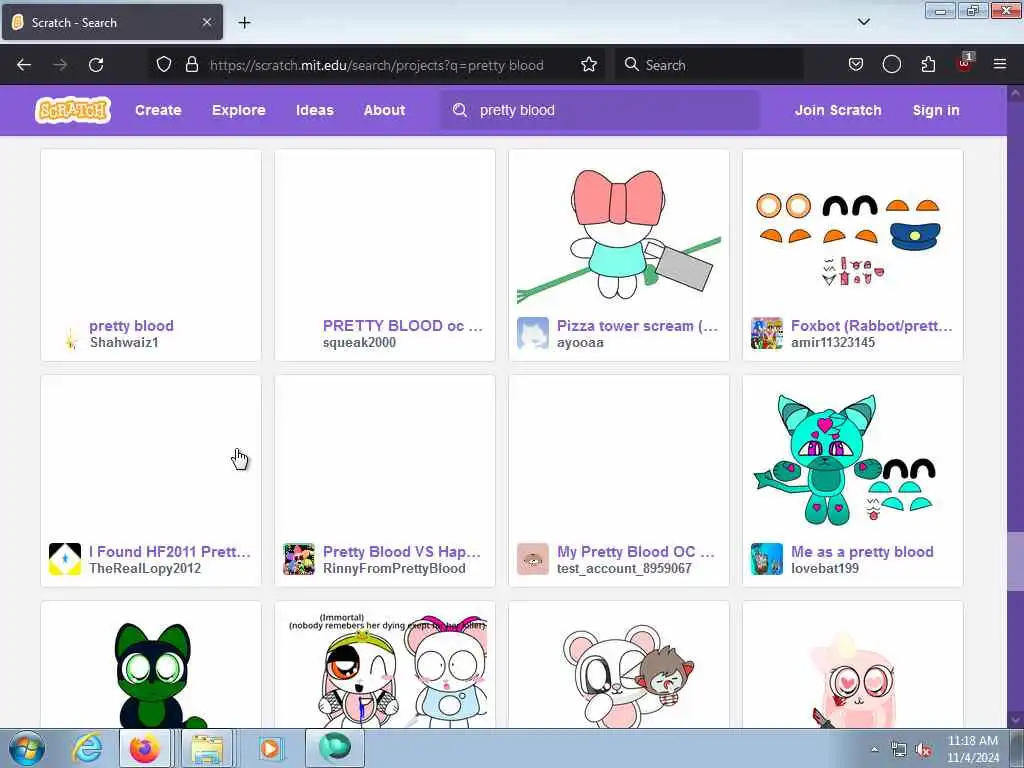Focus the Scratch search field 'pretty blood'
1024x768 pixels.
(600, 110)
